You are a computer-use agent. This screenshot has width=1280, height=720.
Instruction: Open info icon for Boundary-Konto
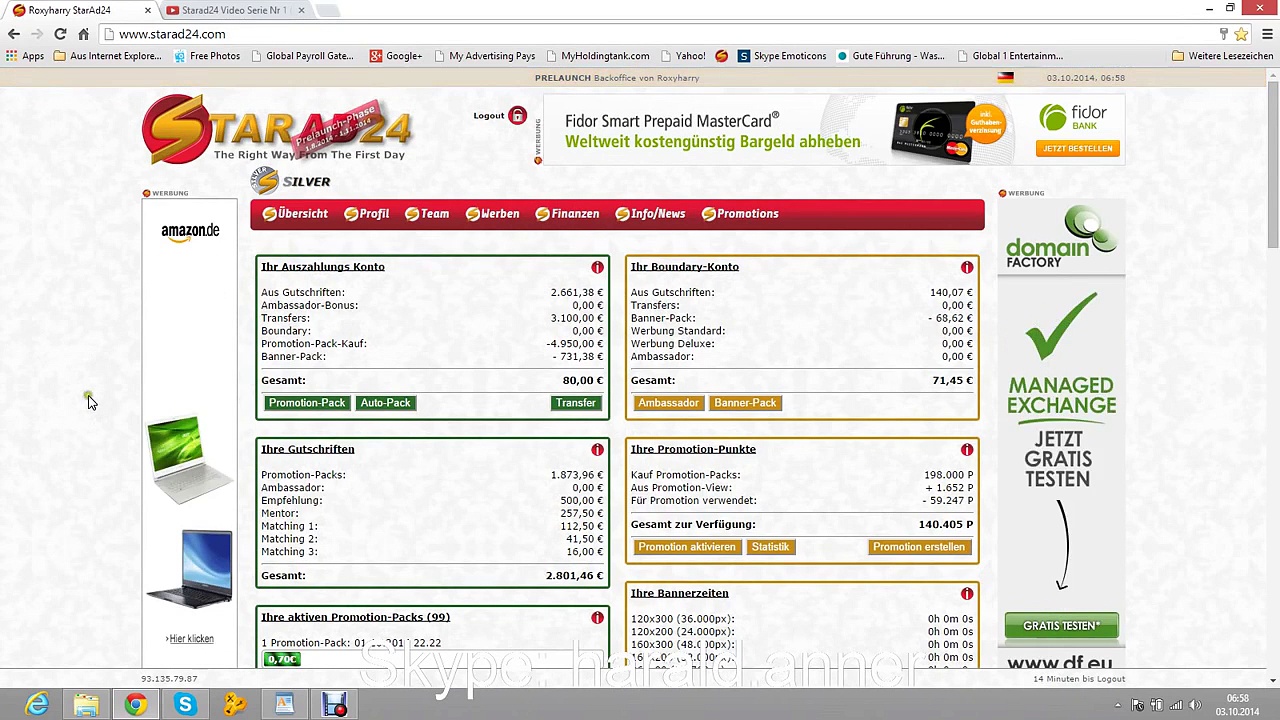tap(967, 268)
